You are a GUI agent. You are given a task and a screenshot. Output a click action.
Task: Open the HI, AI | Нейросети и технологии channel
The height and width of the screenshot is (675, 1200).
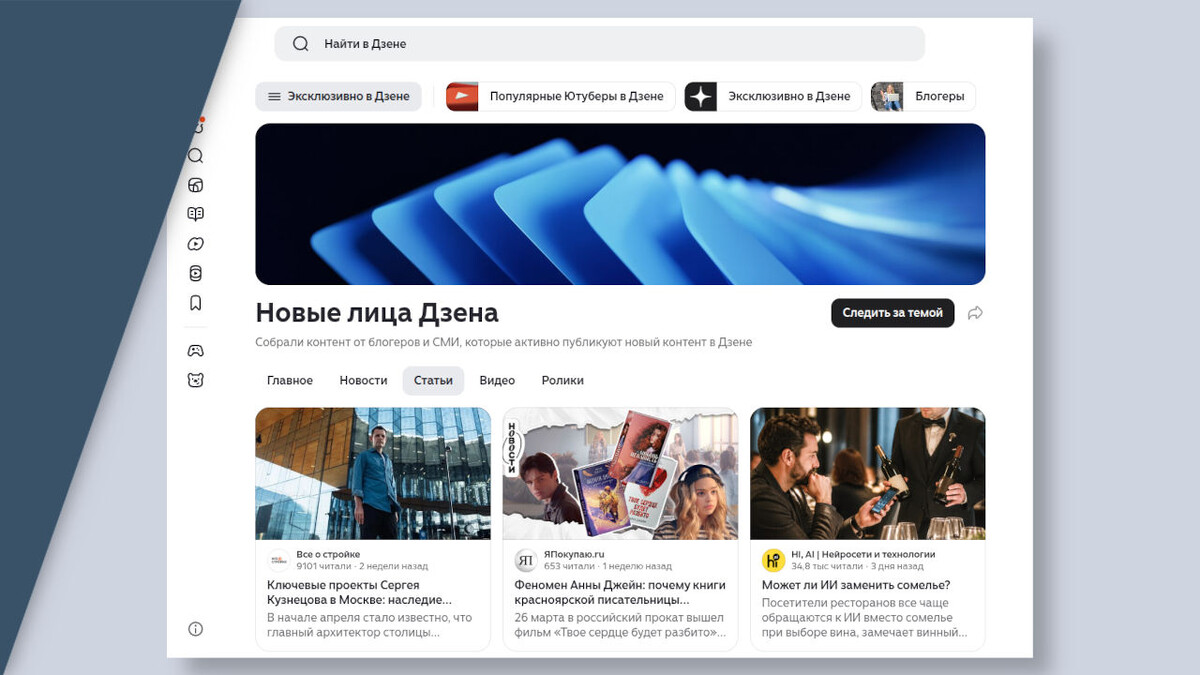coord(863,554)
